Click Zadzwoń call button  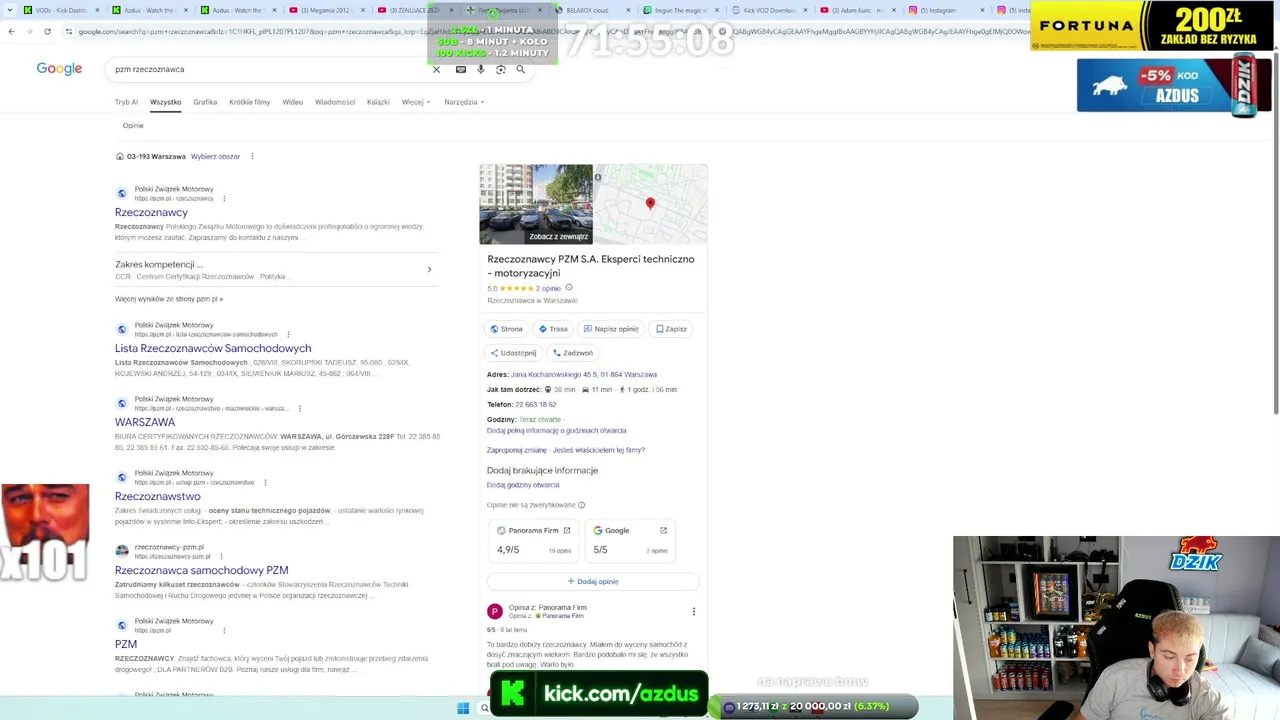click(x=573, y=353)
